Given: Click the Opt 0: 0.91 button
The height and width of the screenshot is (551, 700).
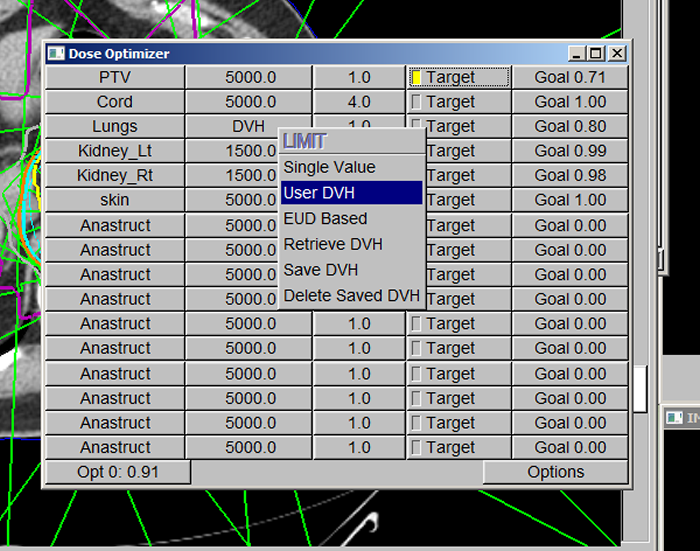Looking at the screenshot, I should (117, 472).
